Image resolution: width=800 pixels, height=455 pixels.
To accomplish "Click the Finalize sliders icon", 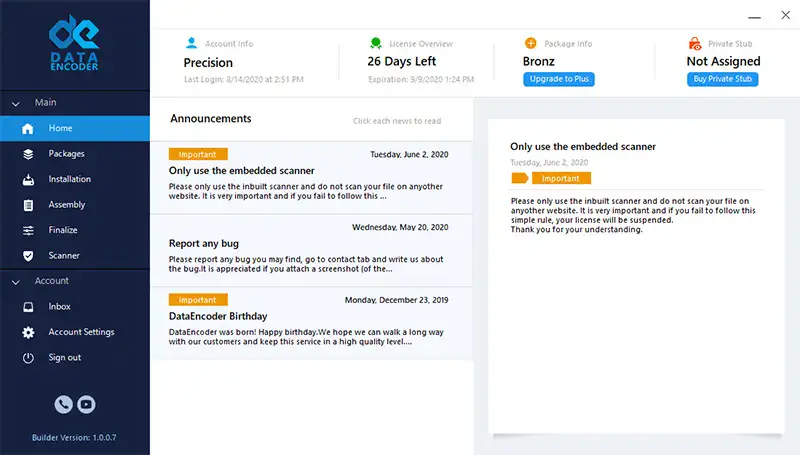I will tap(28, 231).
